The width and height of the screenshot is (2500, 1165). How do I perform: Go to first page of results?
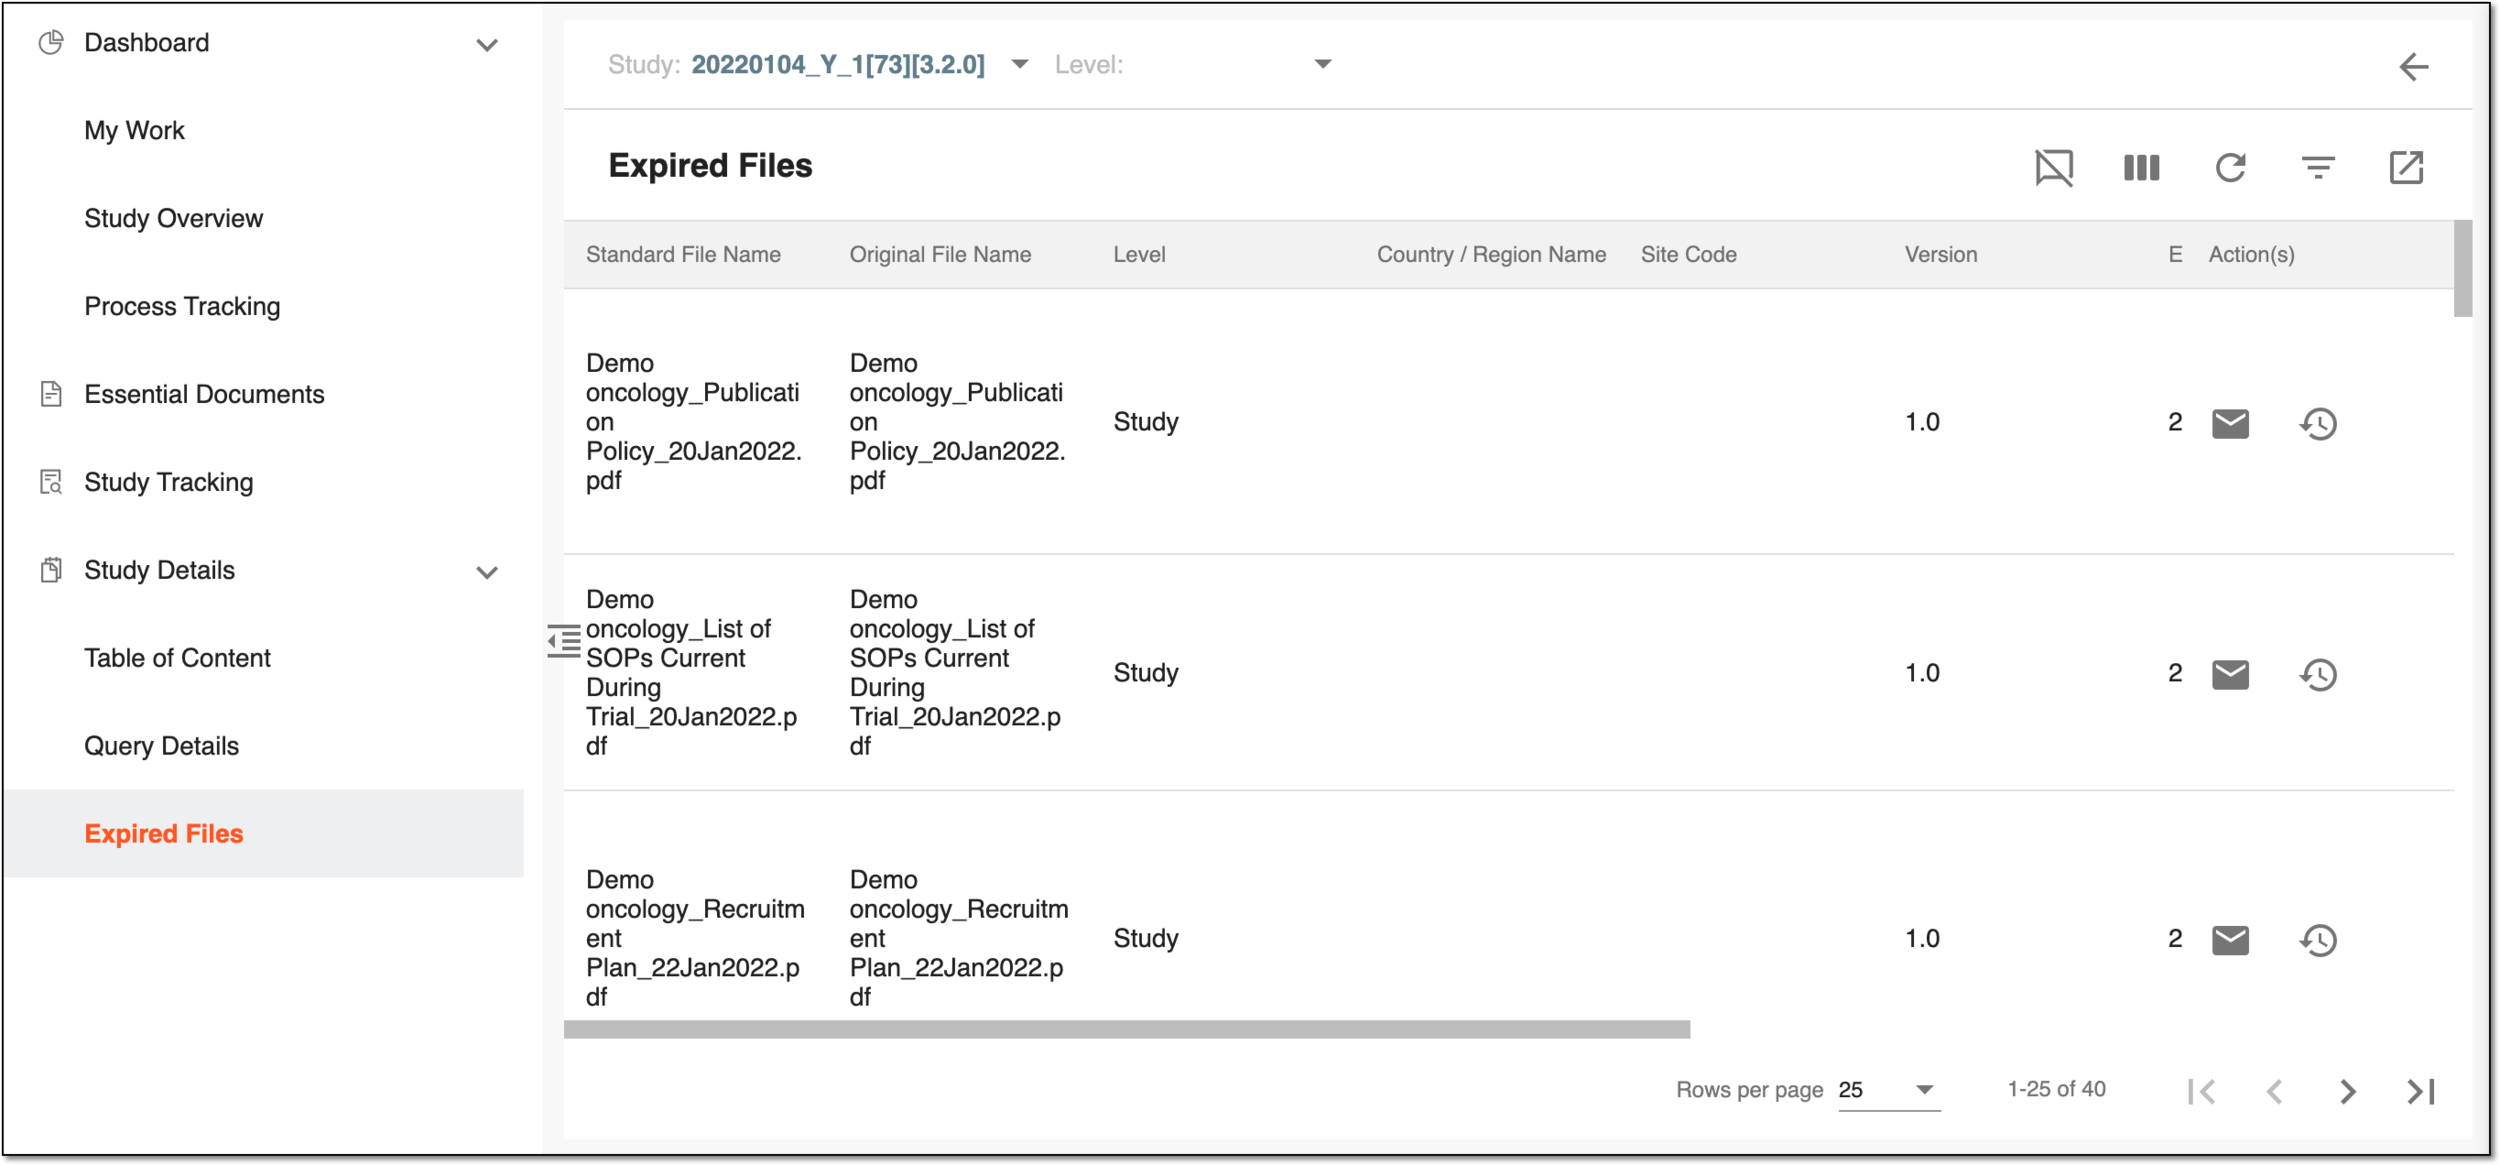click(x=2201, y=1091)
